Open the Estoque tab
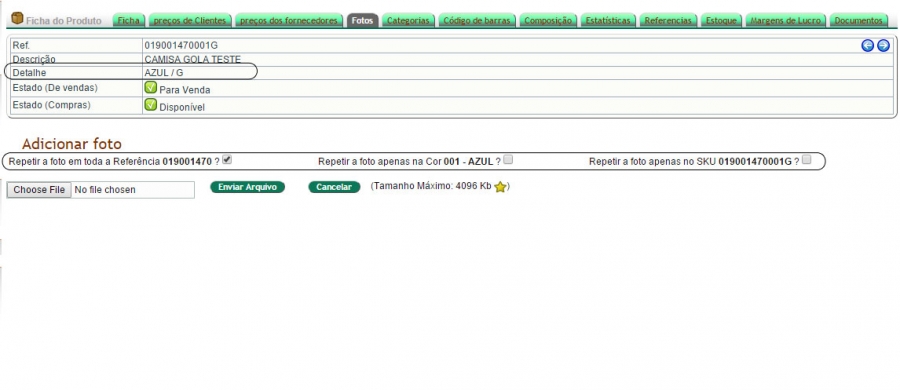900x390 pixels. click(721, 20)
